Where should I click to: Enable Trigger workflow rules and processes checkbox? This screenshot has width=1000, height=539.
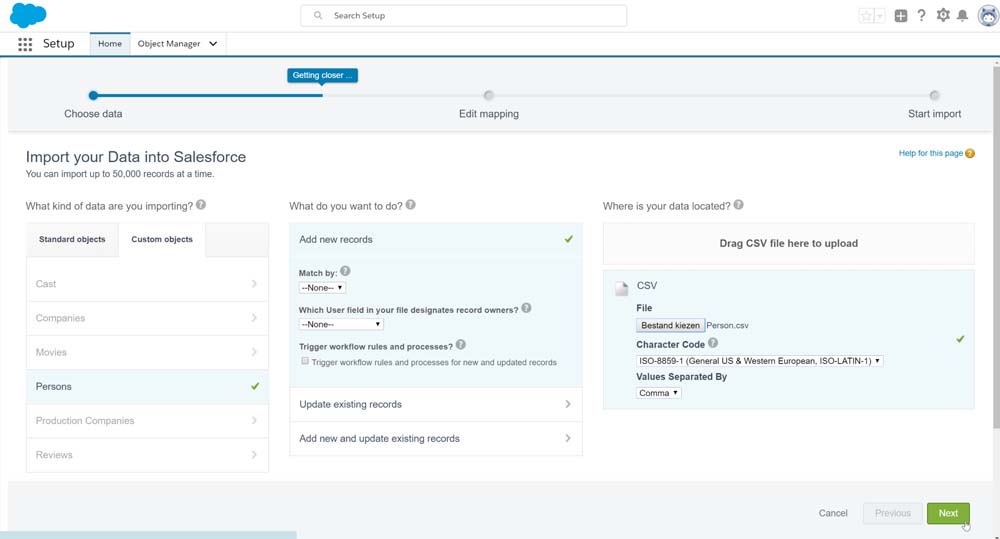pos(306,361)
